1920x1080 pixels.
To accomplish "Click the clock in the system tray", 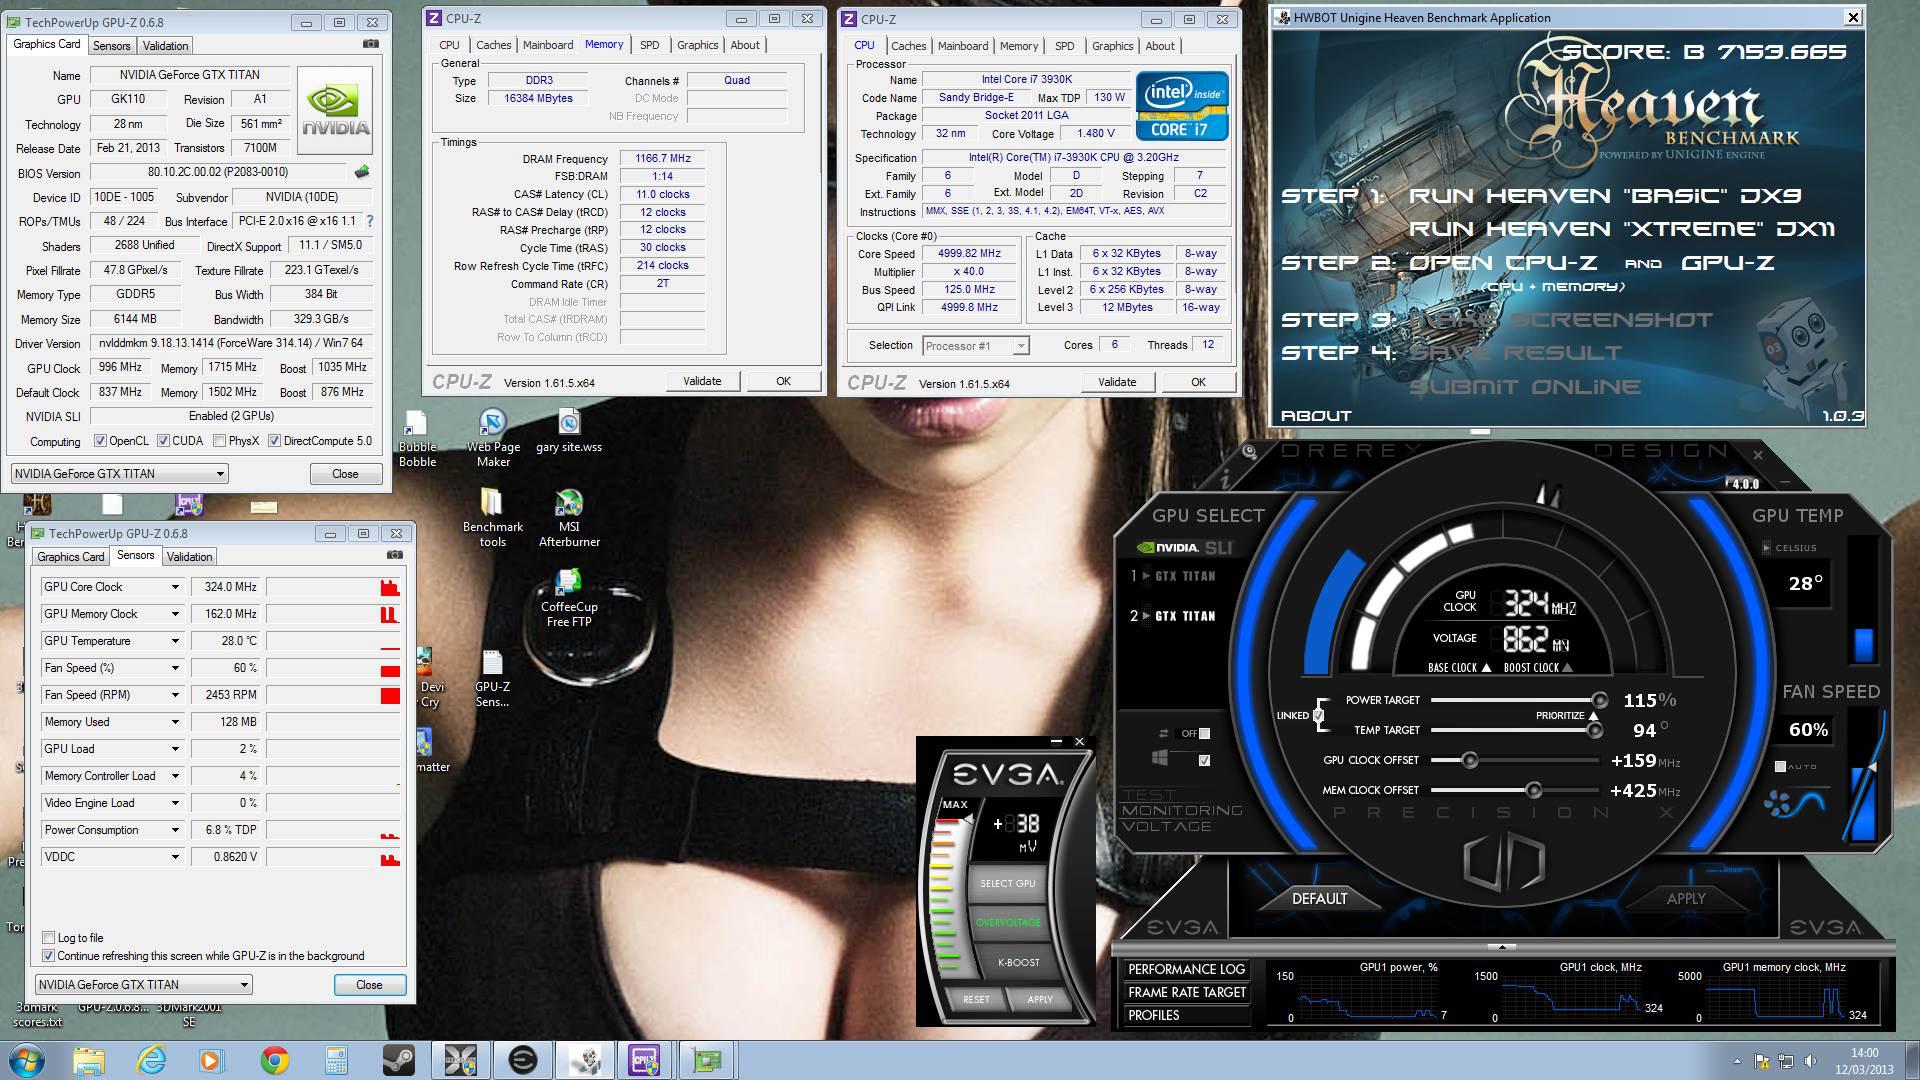I will (x=1864, y=1060).
